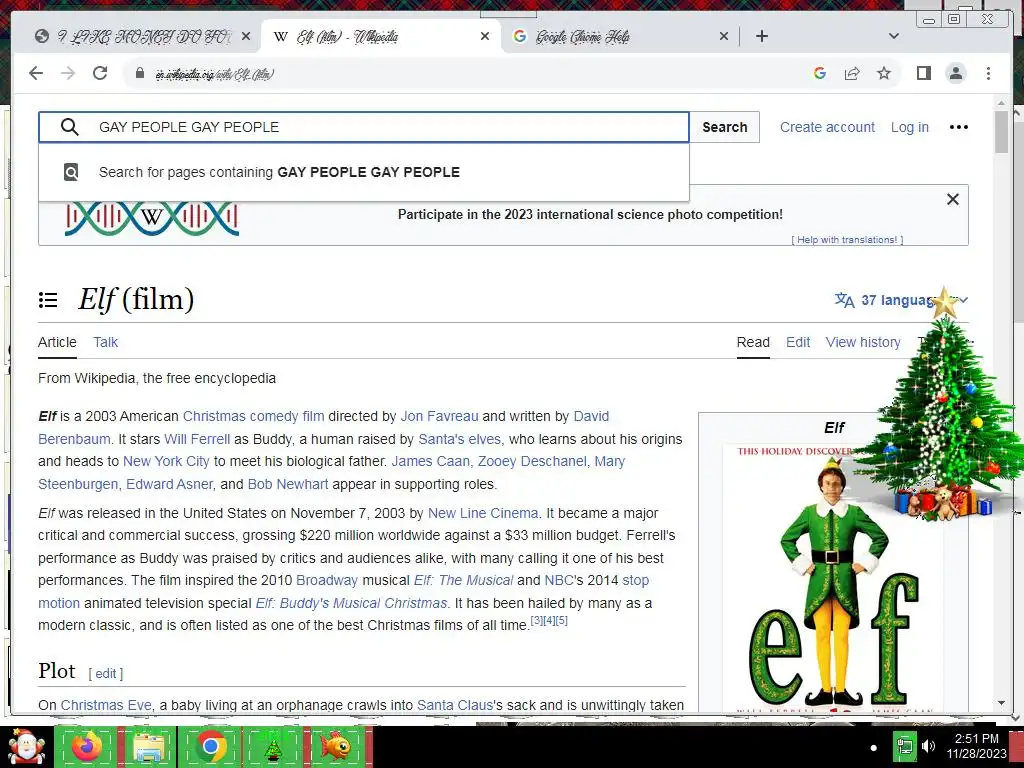Go back using Chrome's back arrow
Image resolution: width=1024 pixels, height=768 pixels.
(x=36, y=73)
